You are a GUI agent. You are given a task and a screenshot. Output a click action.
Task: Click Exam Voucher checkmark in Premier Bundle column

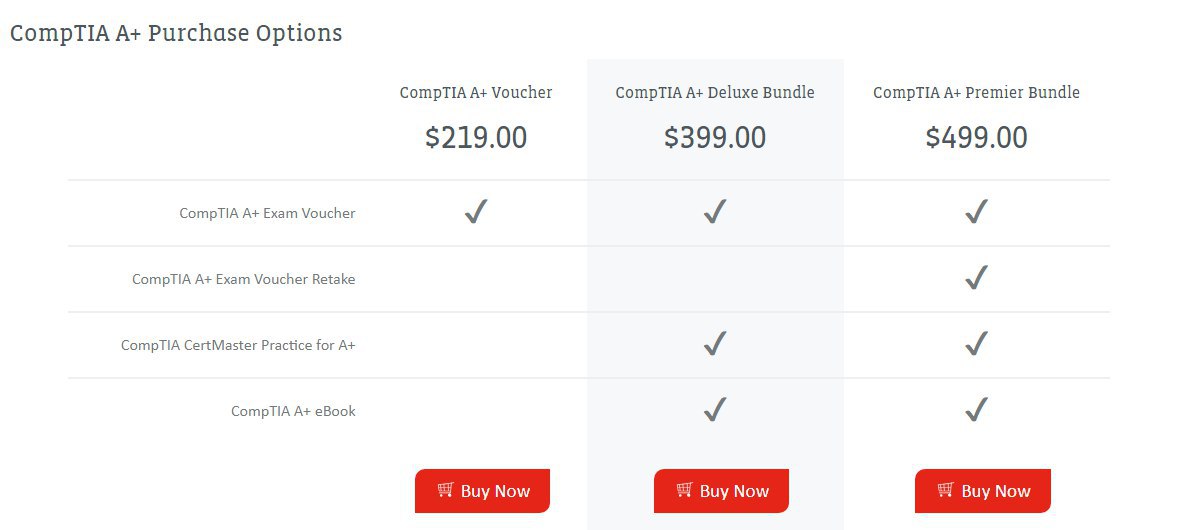[976, 212]
